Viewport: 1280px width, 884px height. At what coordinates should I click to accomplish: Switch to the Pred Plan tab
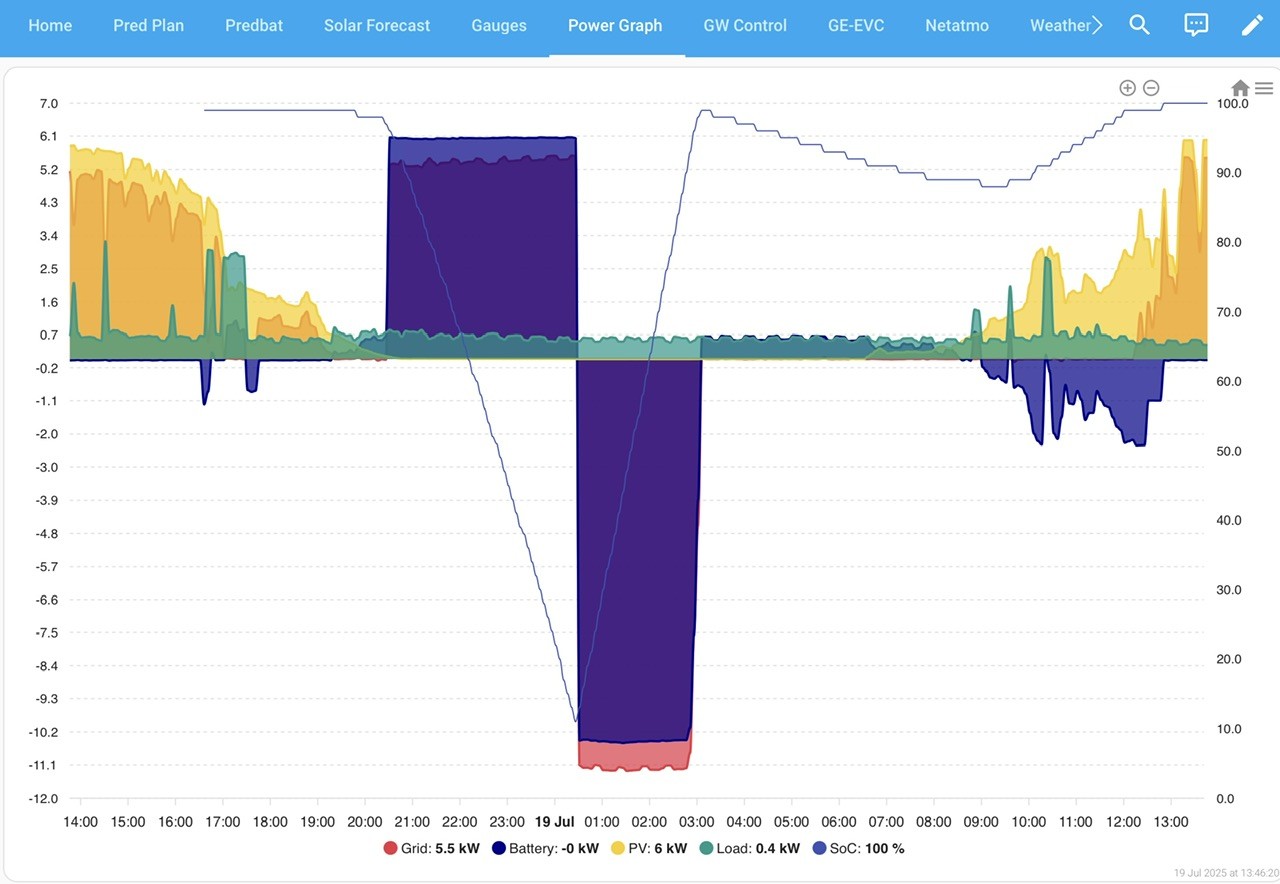coord(148,25)
